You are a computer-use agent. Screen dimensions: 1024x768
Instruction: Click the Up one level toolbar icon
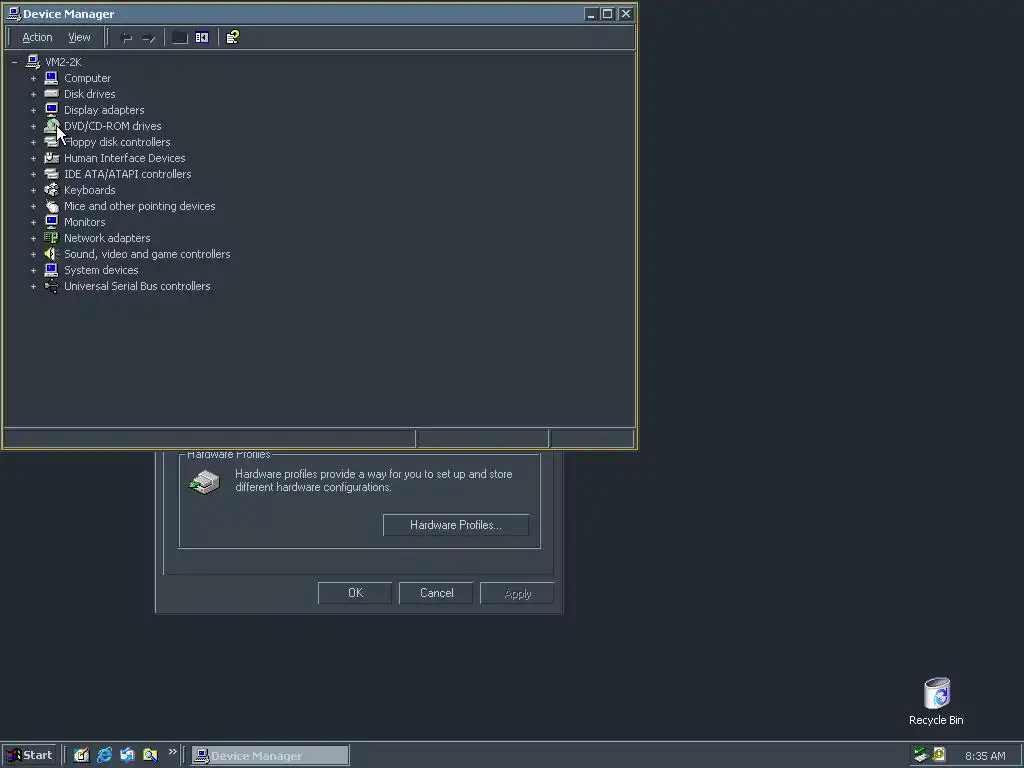pos(180,38)
